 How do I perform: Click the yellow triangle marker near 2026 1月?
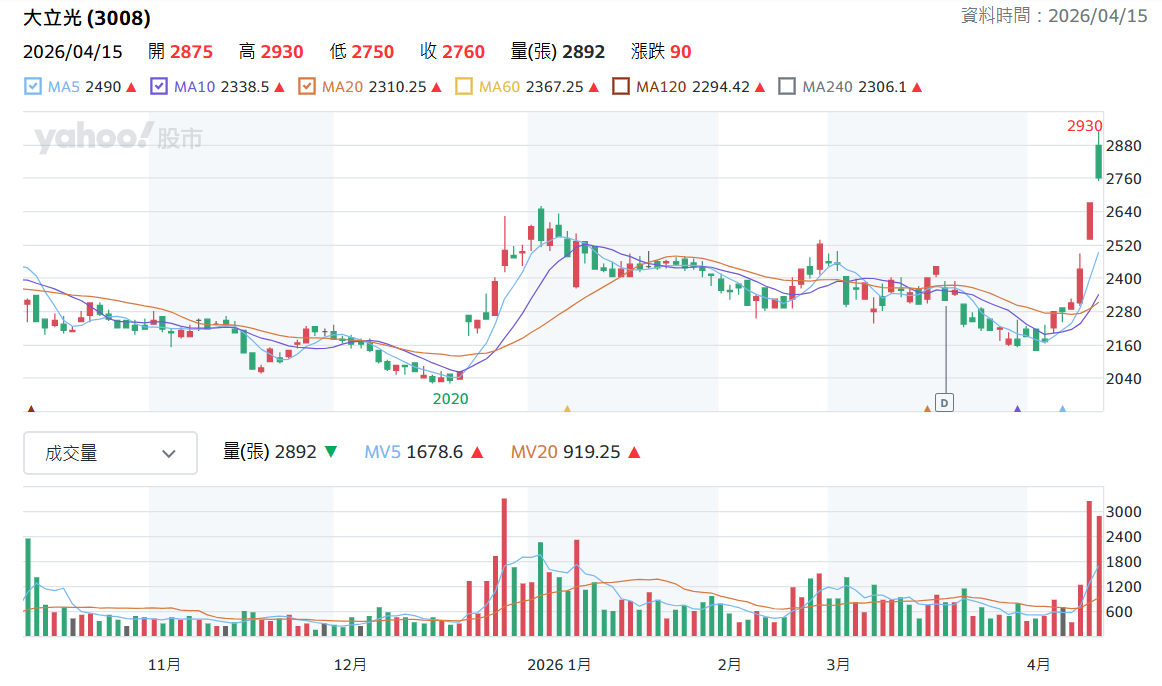click(x=567, y=409)
